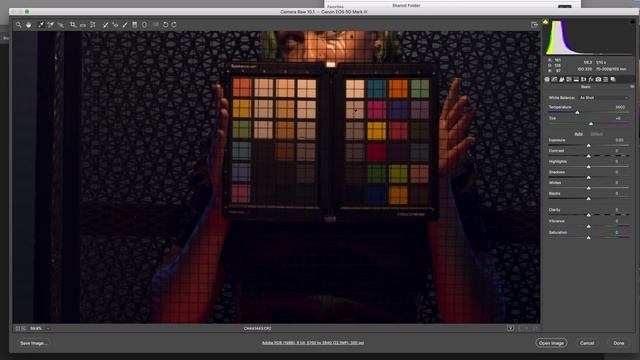Adjust the Exposure slider handle
The image size is (640, 360).
click(589, 145)
